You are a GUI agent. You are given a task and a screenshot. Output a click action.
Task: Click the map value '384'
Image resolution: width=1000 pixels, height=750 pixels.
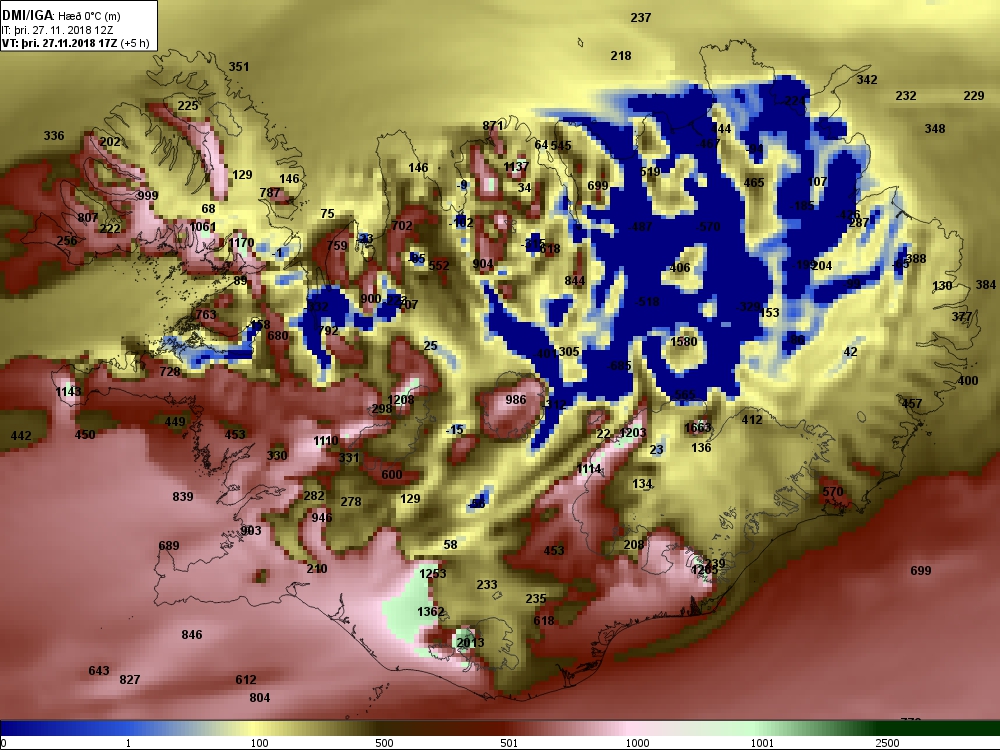985,285
